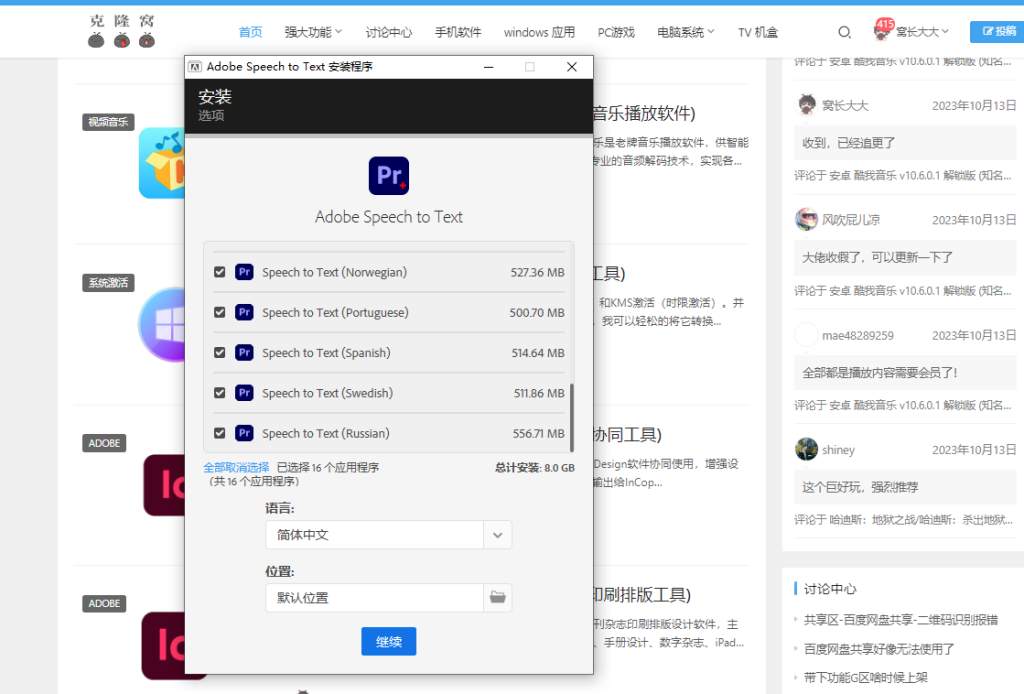The width and height of the screenshot is (1024, 694).
Task: Open comment source link 评论于 哈迪斯
Action: click(903, 520)
